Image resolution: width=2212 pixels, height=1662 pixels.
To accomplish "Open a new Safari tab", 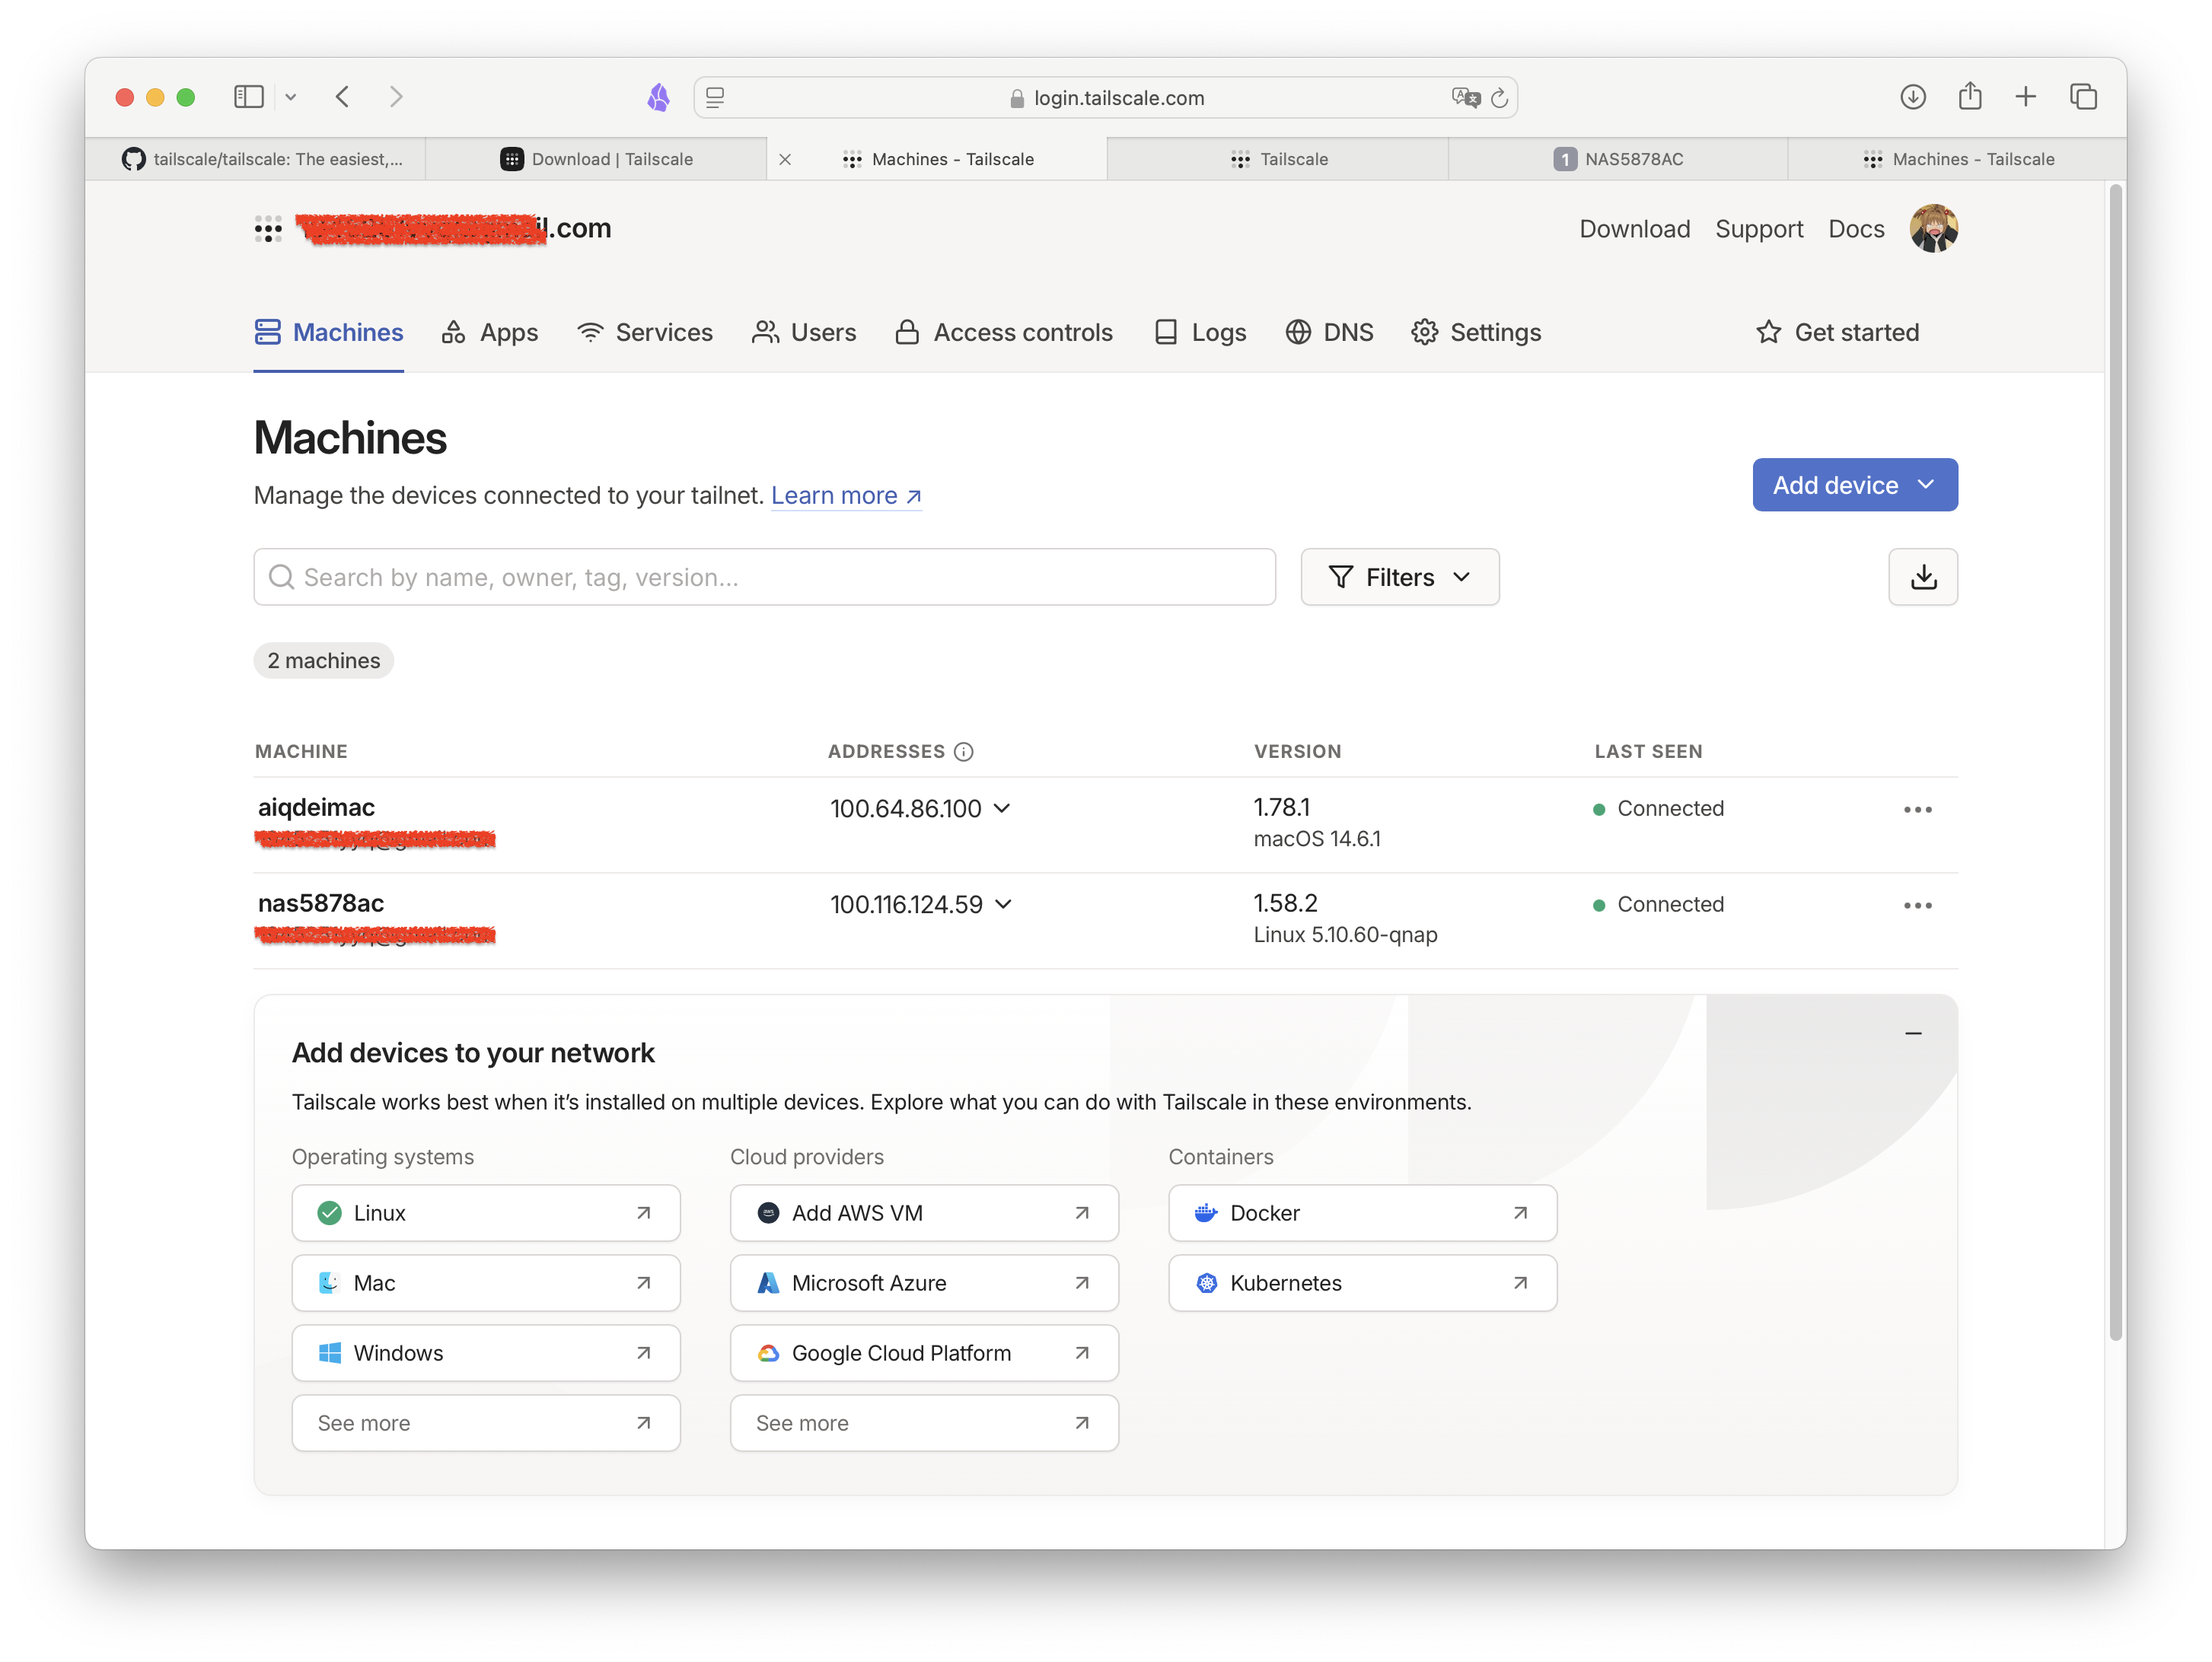I will point(2025,97).
